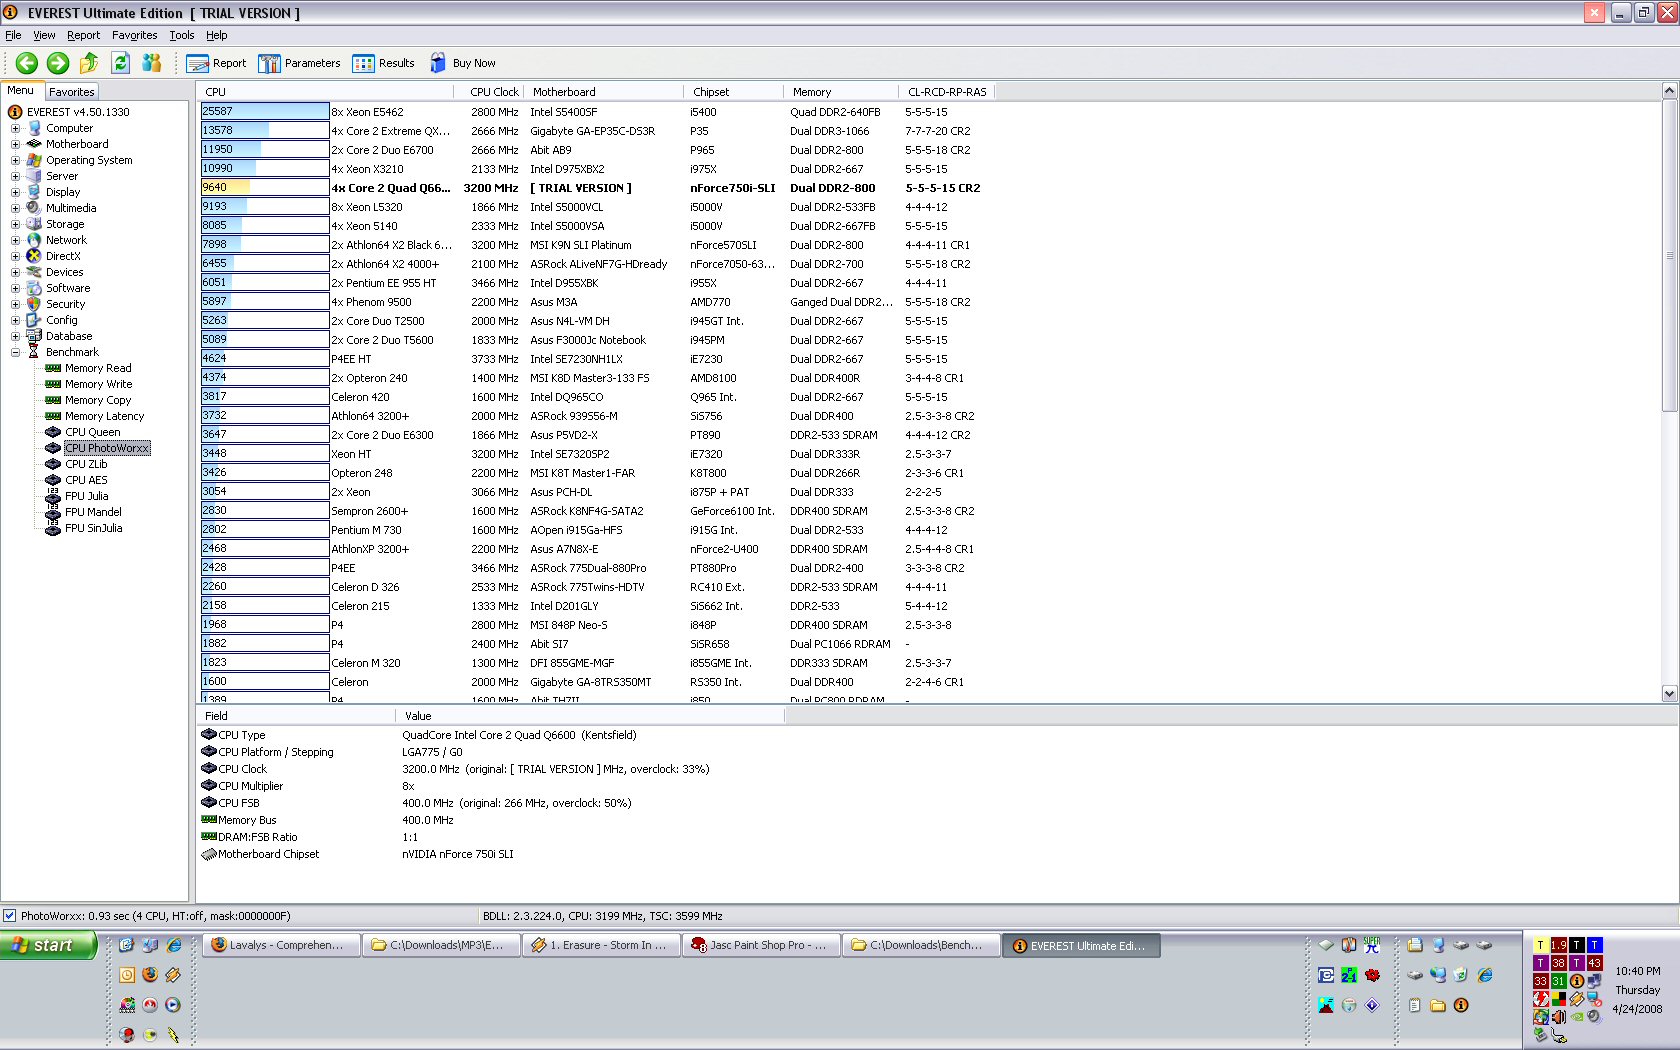
Task: Expand the Computer tree node
Action: coord(15,128)
